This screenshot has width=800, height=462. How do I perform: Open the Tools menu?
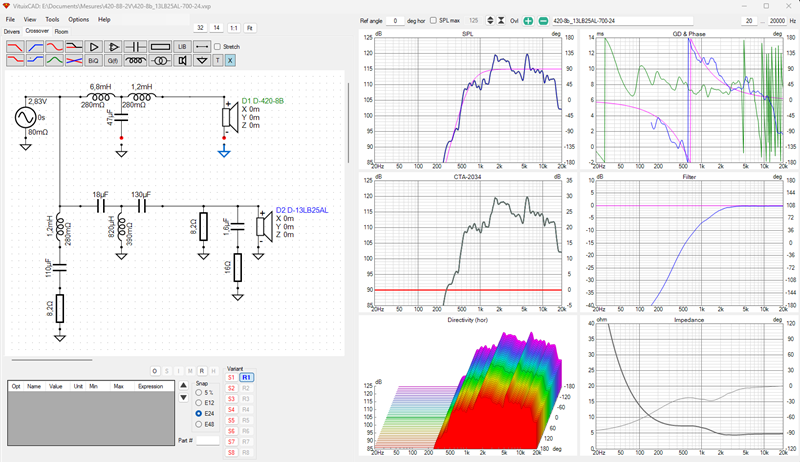[x=52, y=19]
